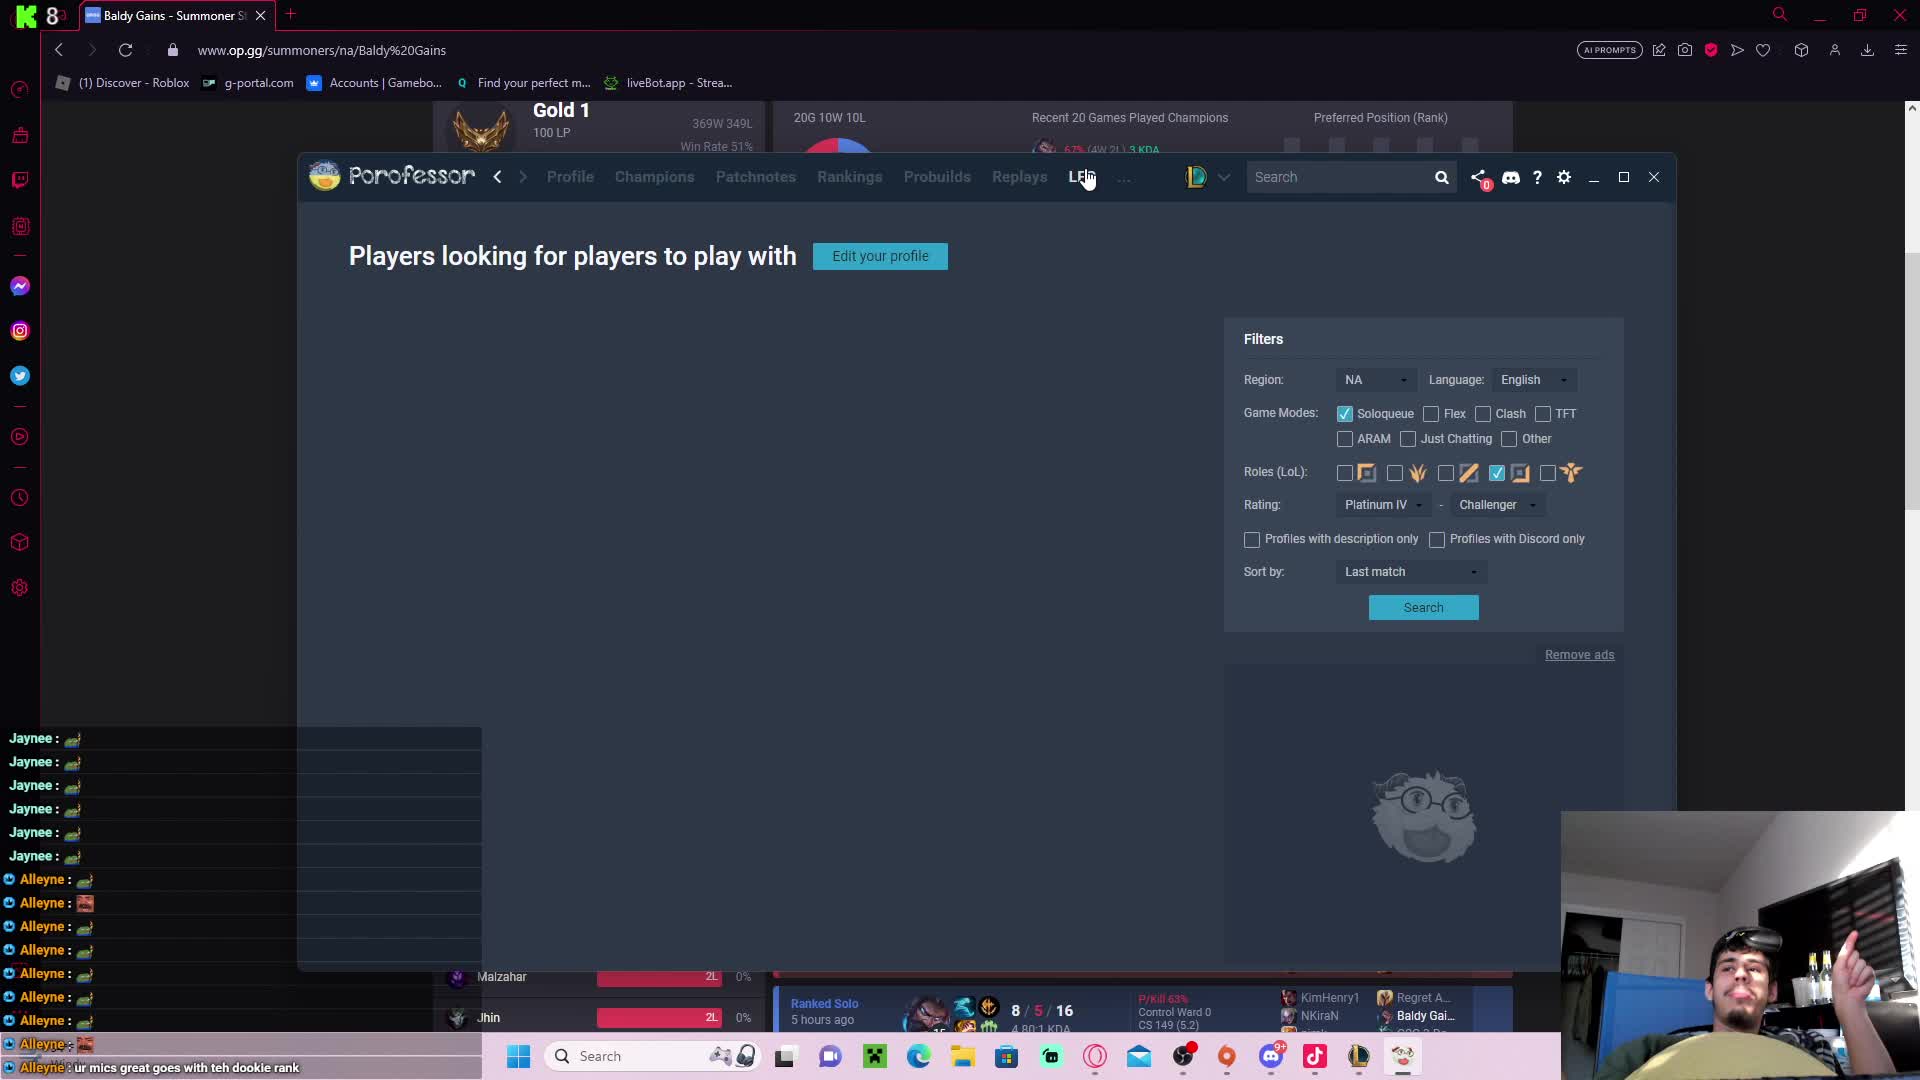Open the Sort by Last match dropdown
The image size is (1920, 1080).
tap(1411, 572)
